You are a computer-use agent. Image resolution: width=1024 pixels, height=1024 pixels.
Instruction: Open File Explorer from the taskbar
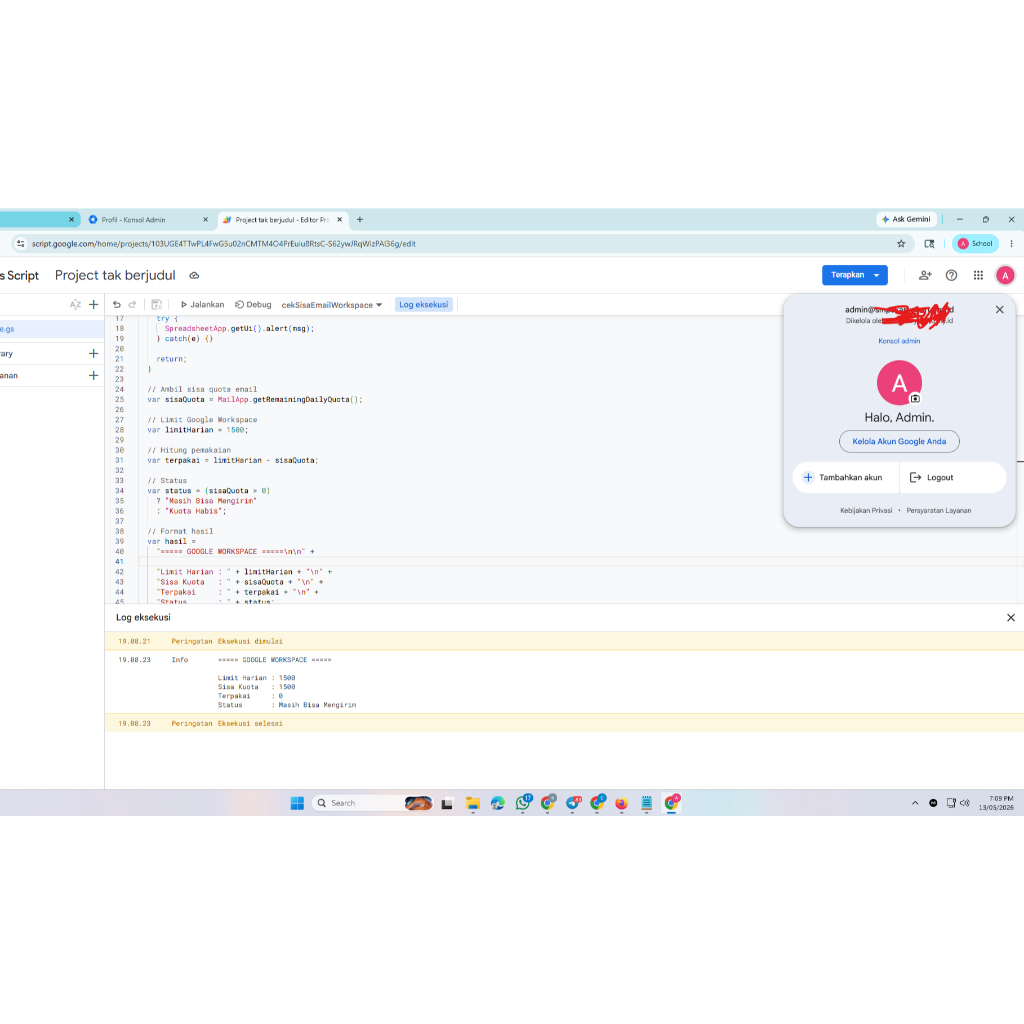click(473, 803)
